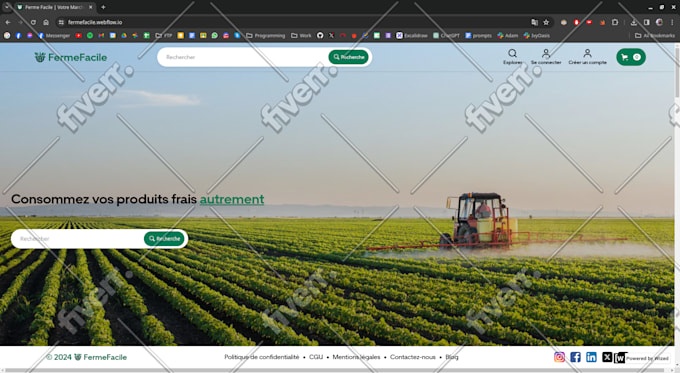
Task: Expand the Programming bookmarks folder
Action: (x=265, y=36)
